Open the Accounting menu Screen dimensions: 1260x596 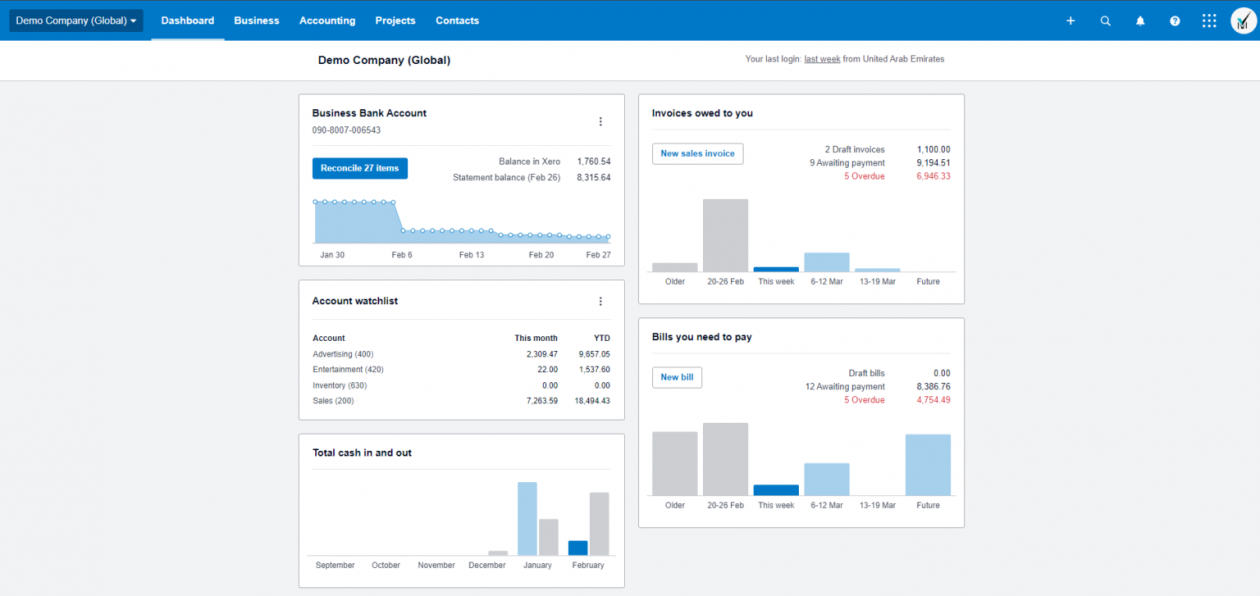click(327, 21)
